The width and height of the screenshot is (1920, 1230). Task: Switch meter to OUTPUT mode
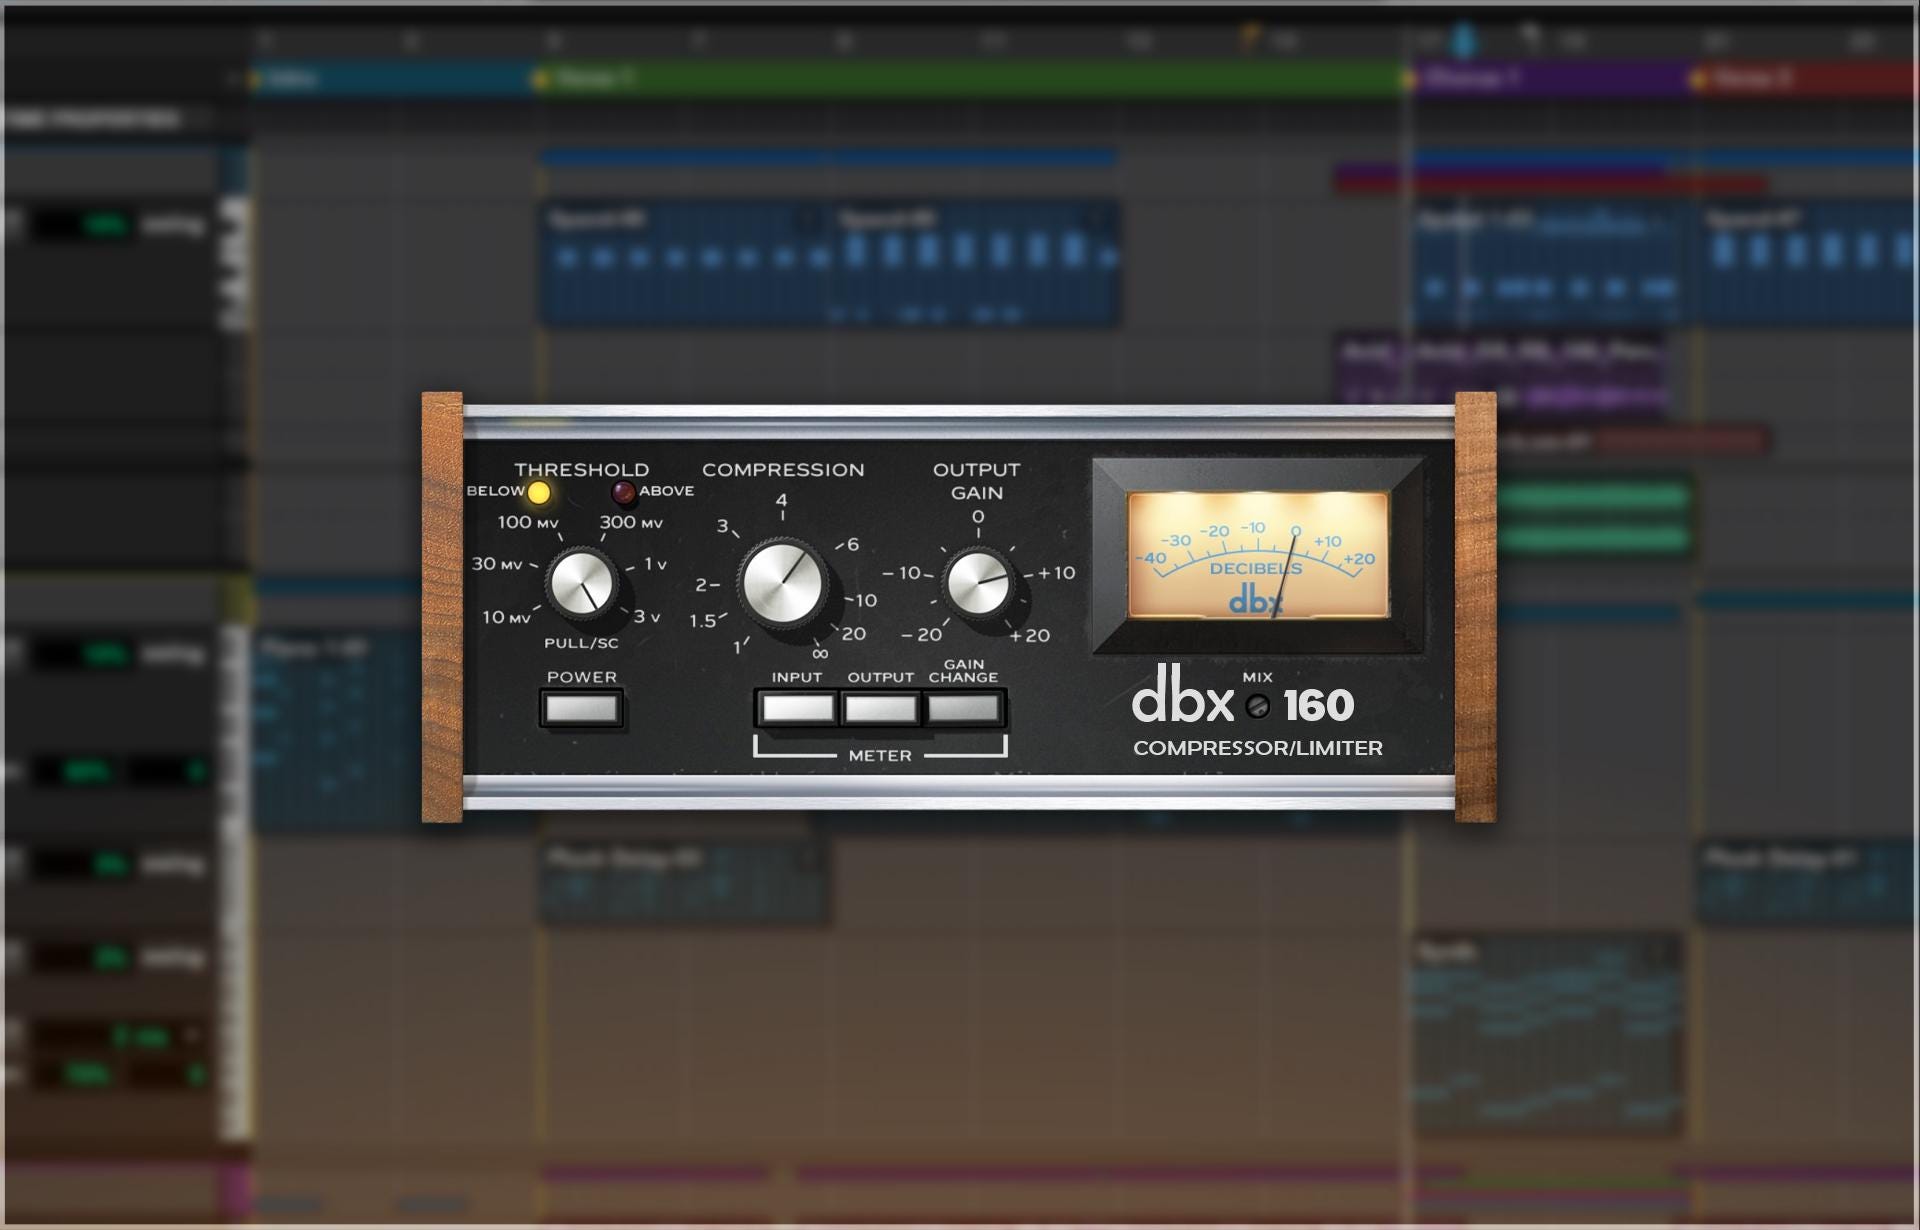coord(880,708)
